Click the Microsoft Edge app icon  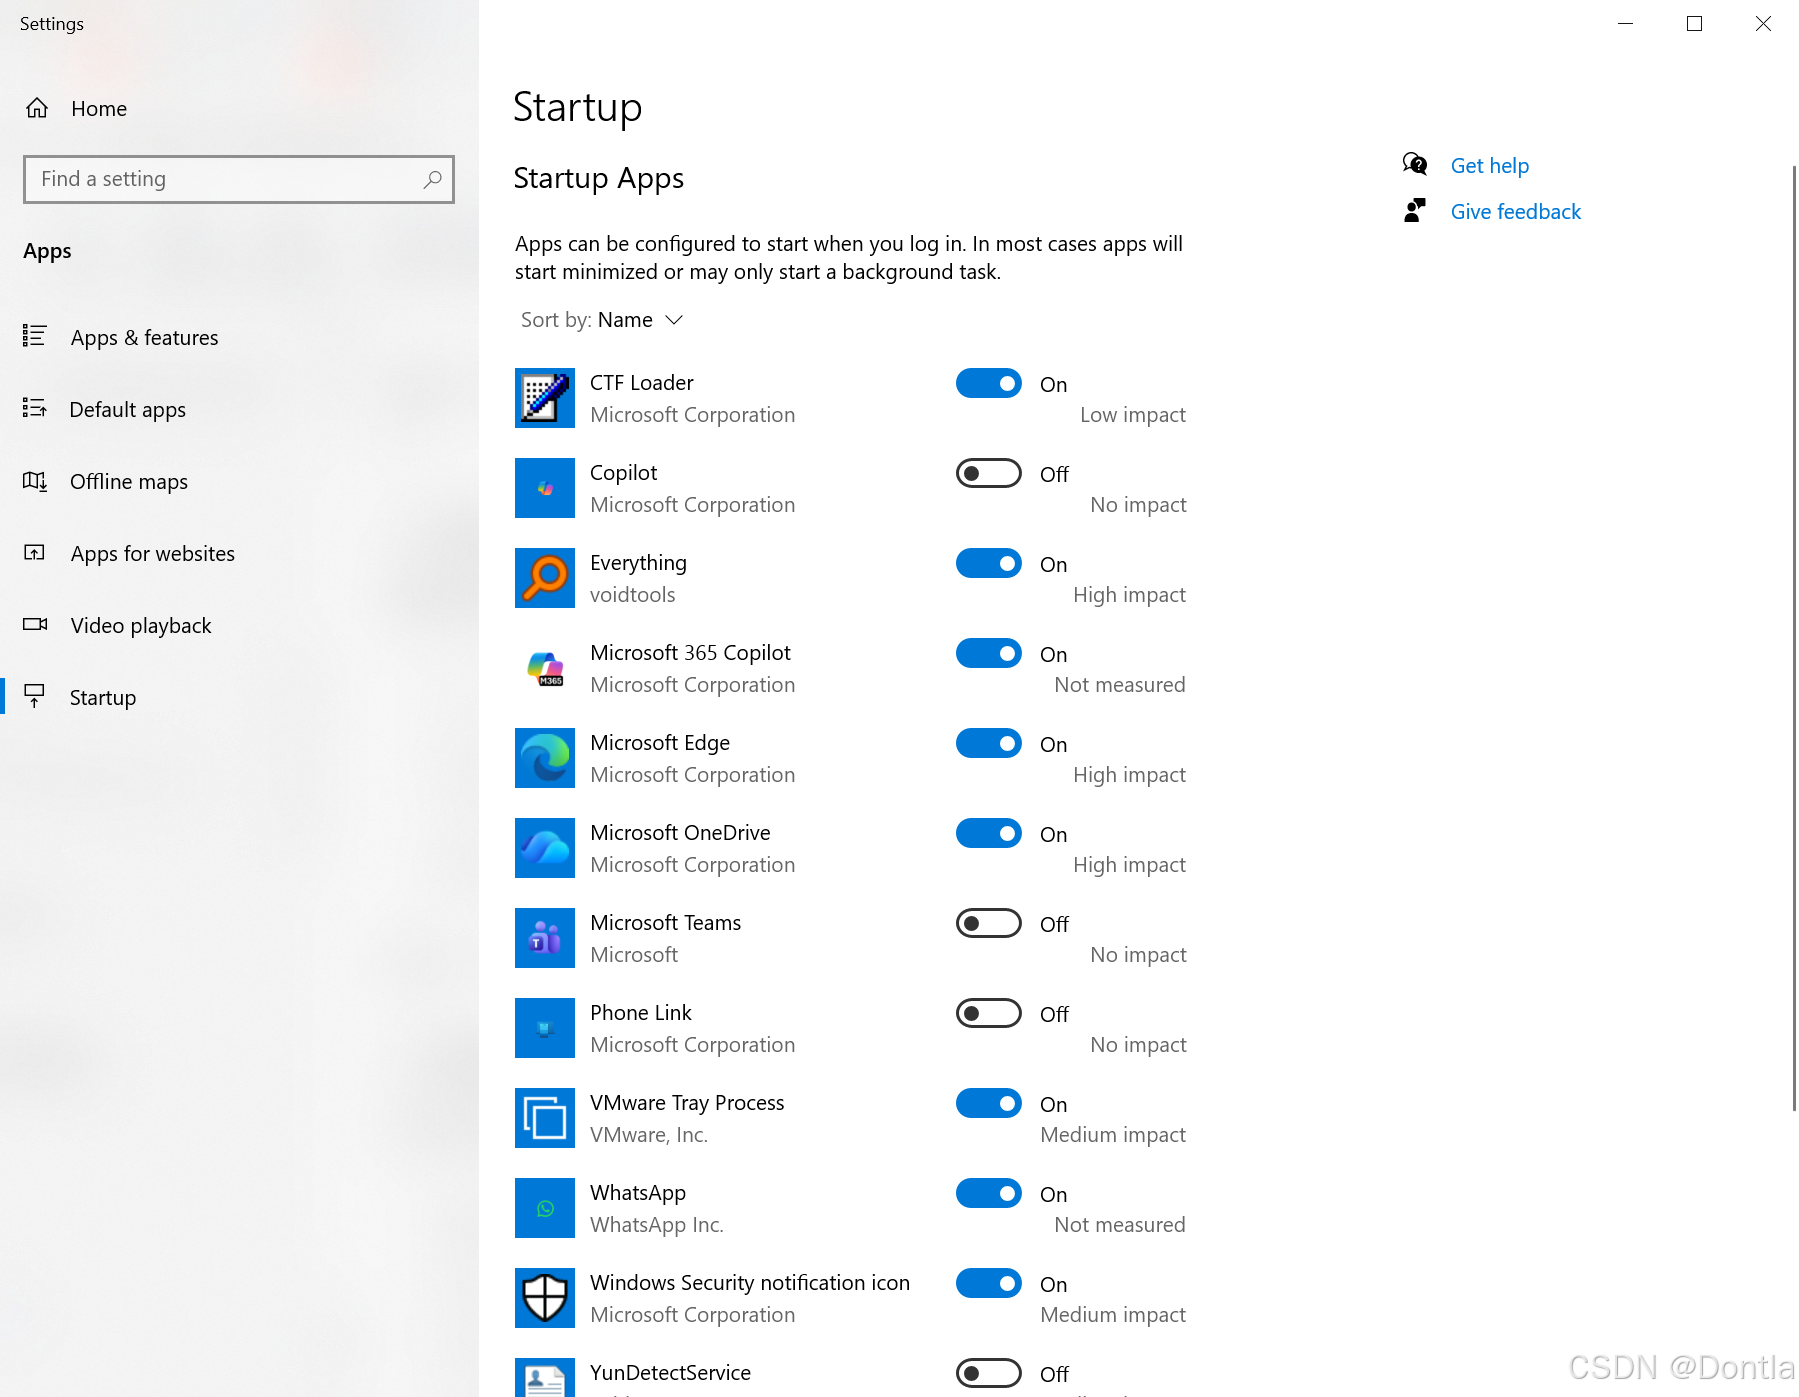click(545, 758)
